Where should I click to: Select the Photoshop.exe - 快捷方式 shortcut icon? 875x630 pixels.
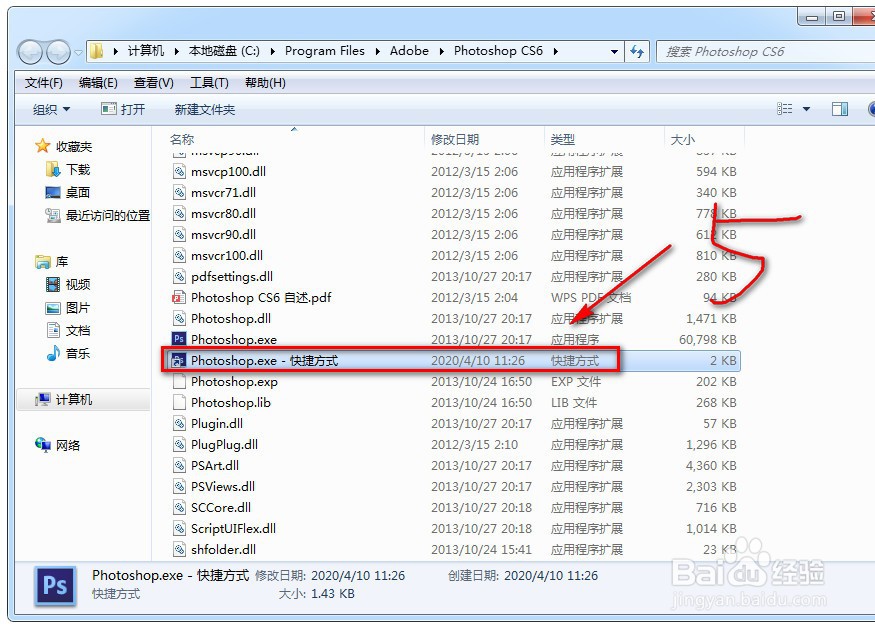tap(179, 360)
